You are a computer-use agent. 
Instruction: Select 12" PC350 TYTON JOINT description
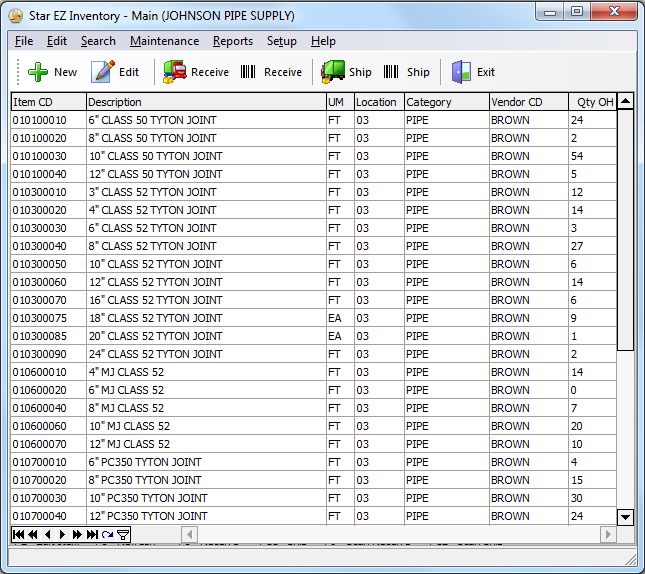click(x=148, y=516)
